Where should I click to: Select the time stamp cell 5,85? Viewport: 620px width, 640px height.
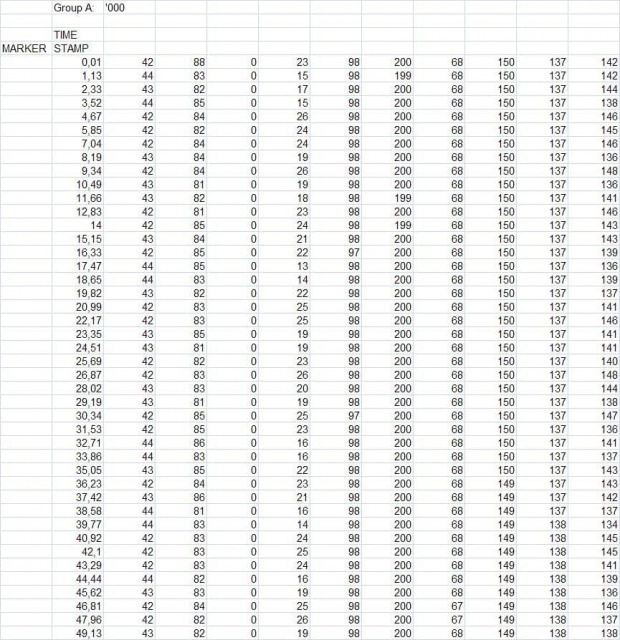[78, 130]
